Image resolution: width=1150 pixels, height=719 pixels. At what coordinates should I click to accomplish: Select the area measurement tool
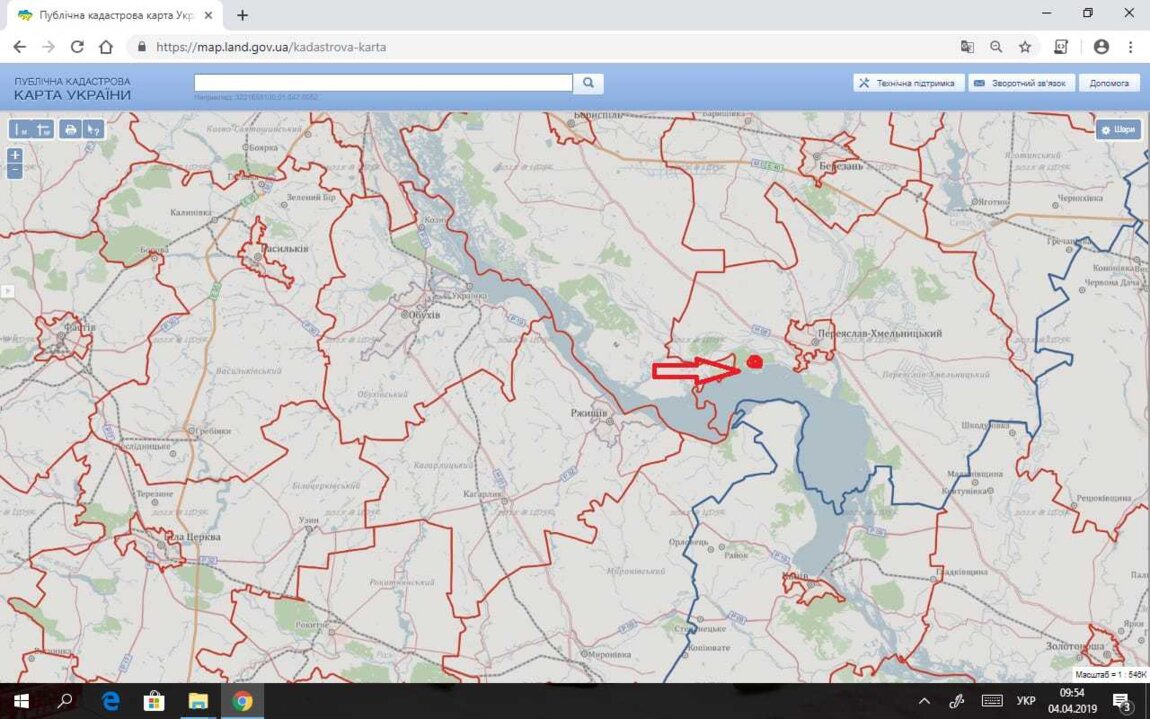[43, 129]
